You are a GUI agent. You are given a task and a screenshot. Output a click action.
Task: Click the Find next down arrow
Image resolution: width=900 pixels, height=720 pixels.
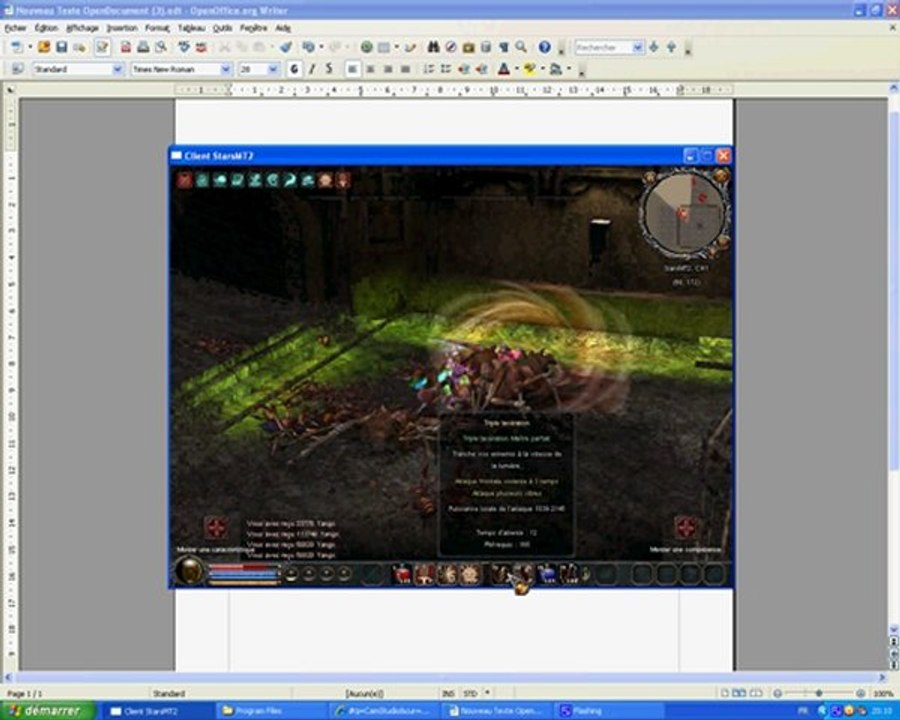pos(654,47)
